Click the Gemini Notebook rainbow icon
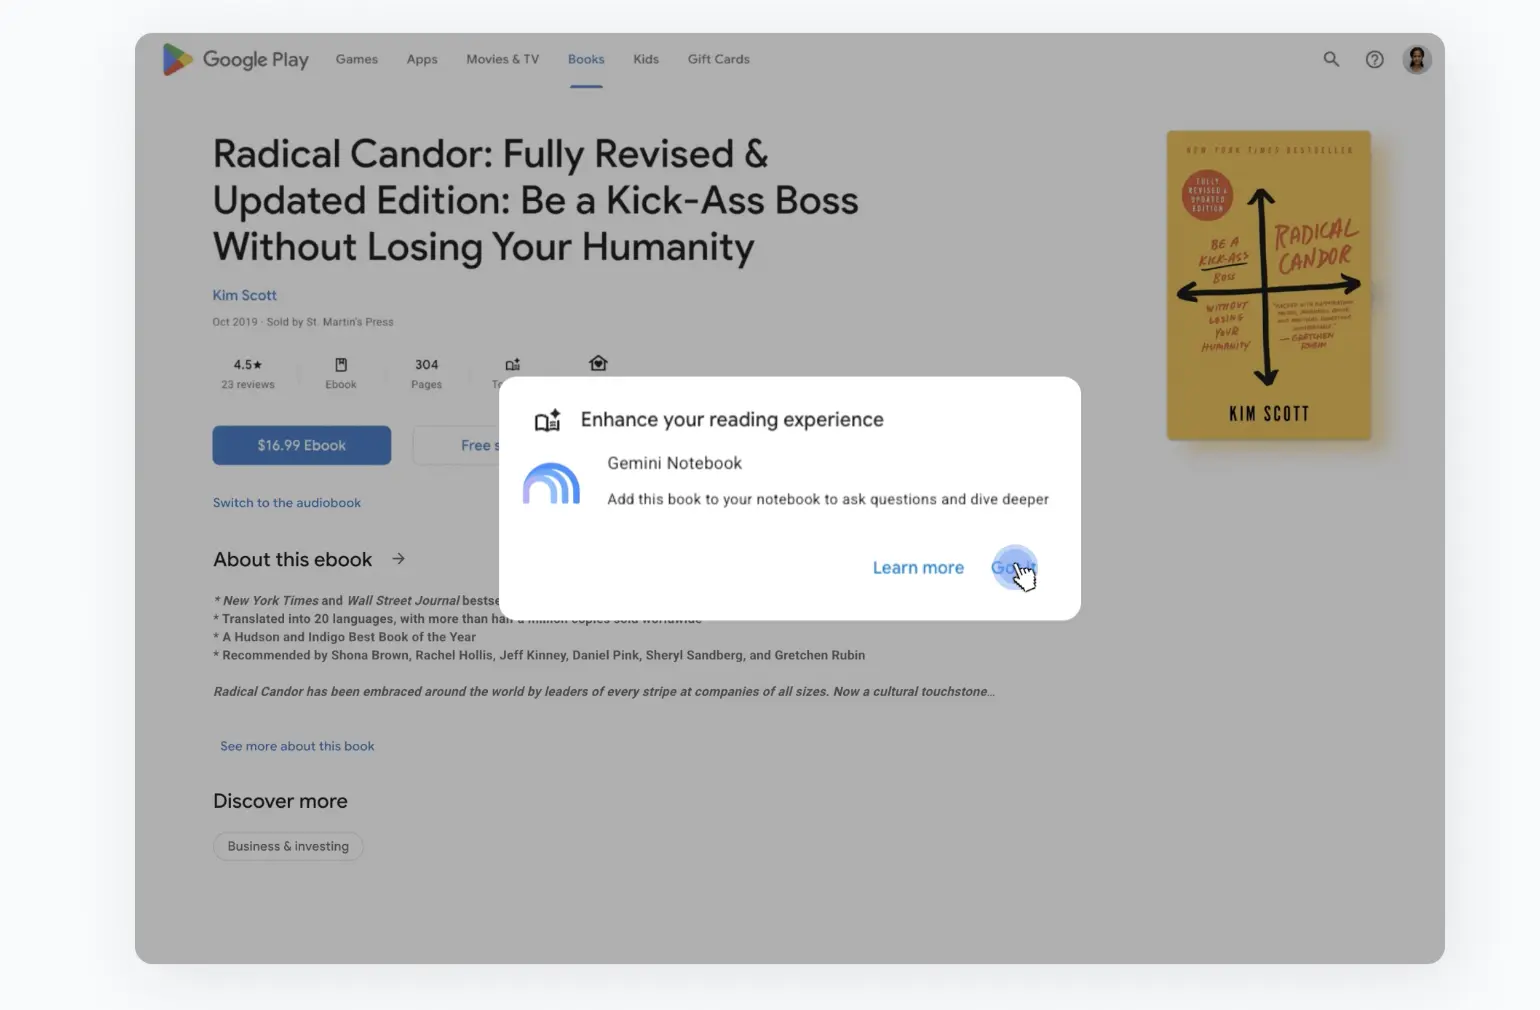Screen dimensions: 1540x1010 (552, 483)
